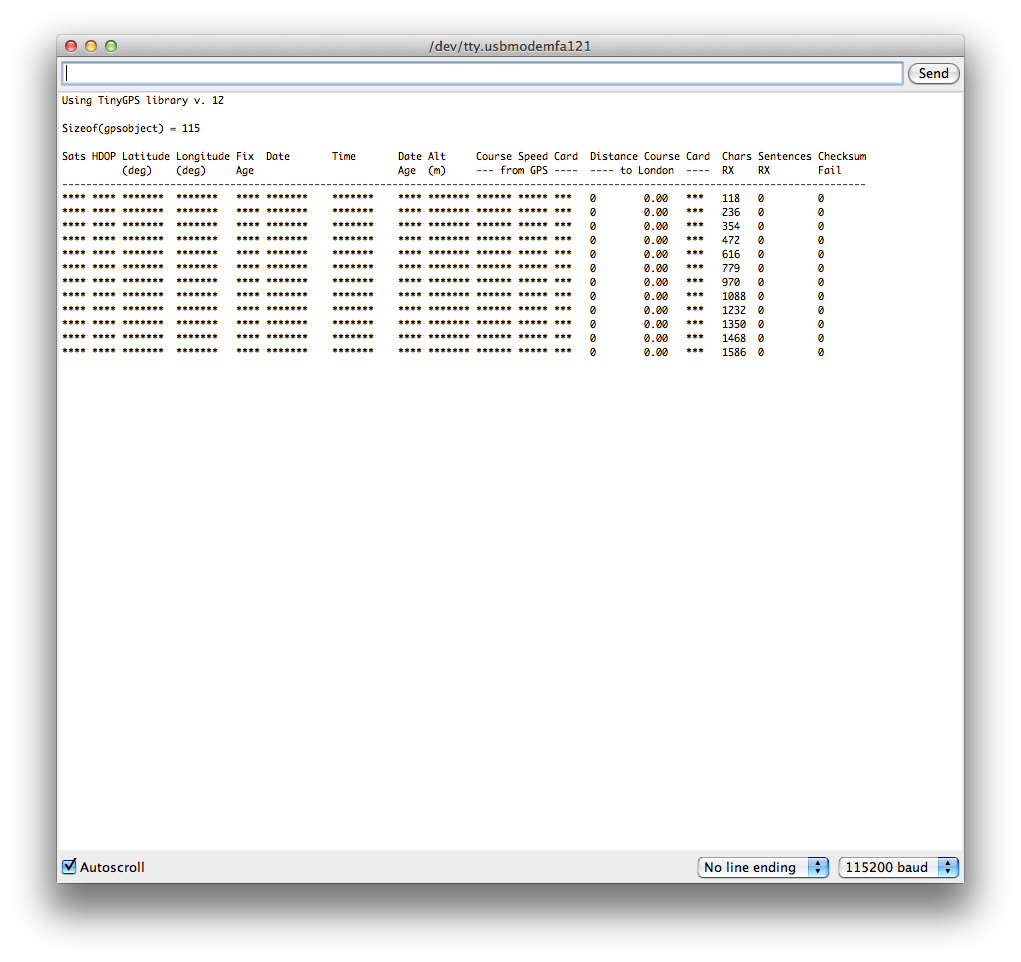Click the Sizeof(gpsobject) = 115 line
This screenshot has height=962, width=1021.
131,128
